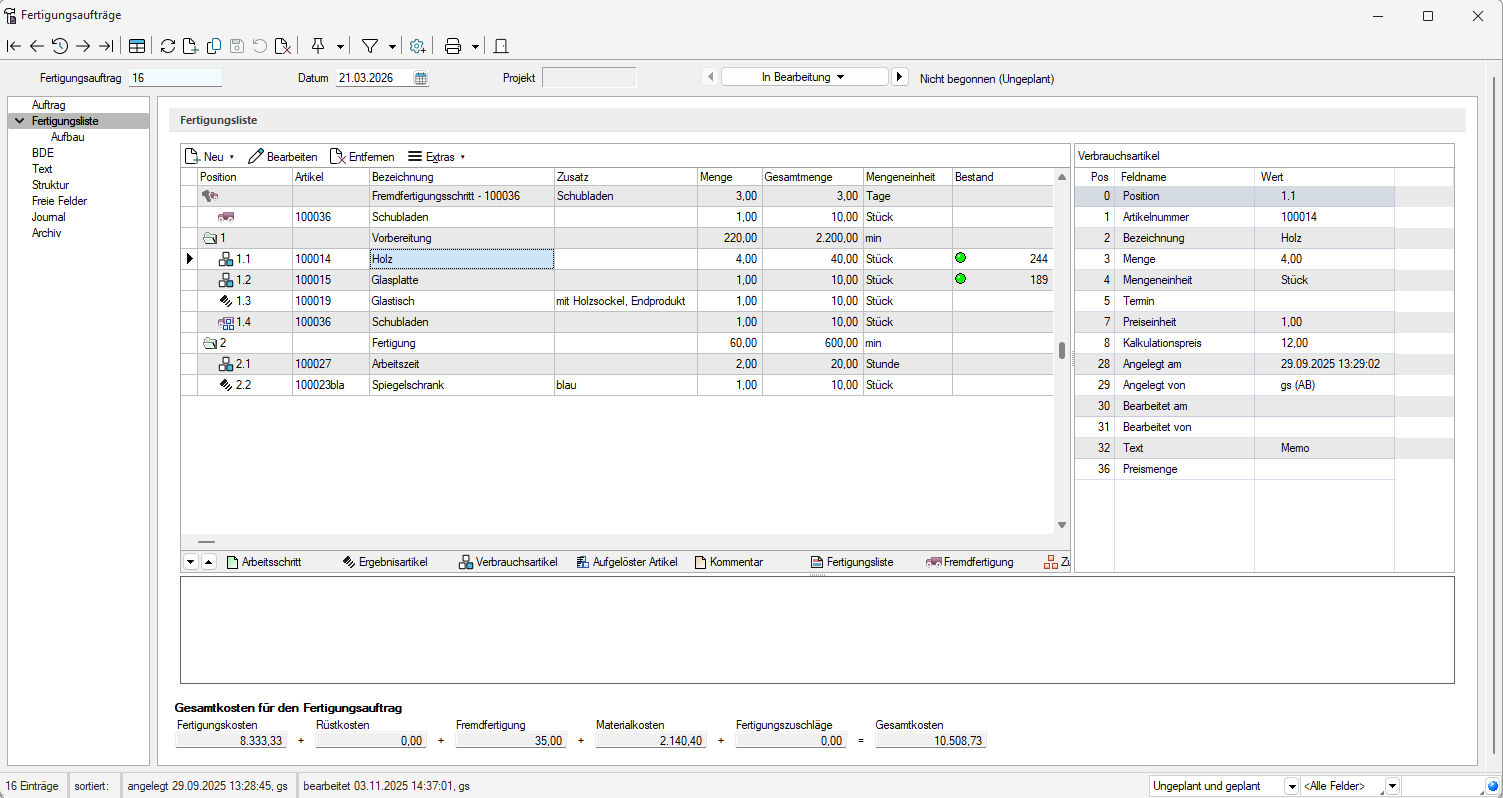1503x798 pixels.
Task: Open the Ungeplant und geplant dropdown
Action: point(1290,786)
